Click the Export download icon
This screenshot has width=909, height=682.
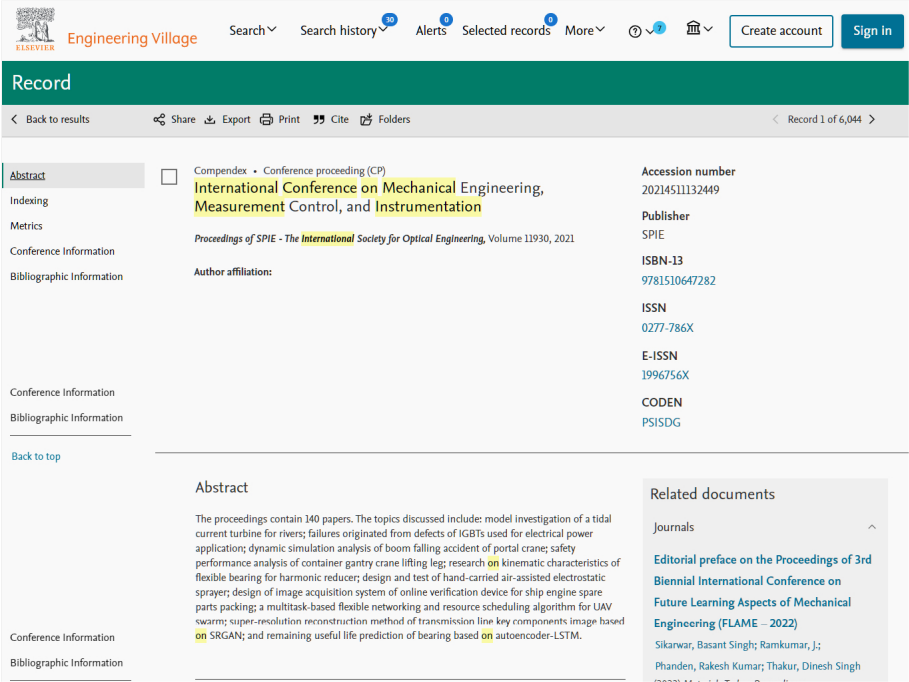(x=210, y=119)
